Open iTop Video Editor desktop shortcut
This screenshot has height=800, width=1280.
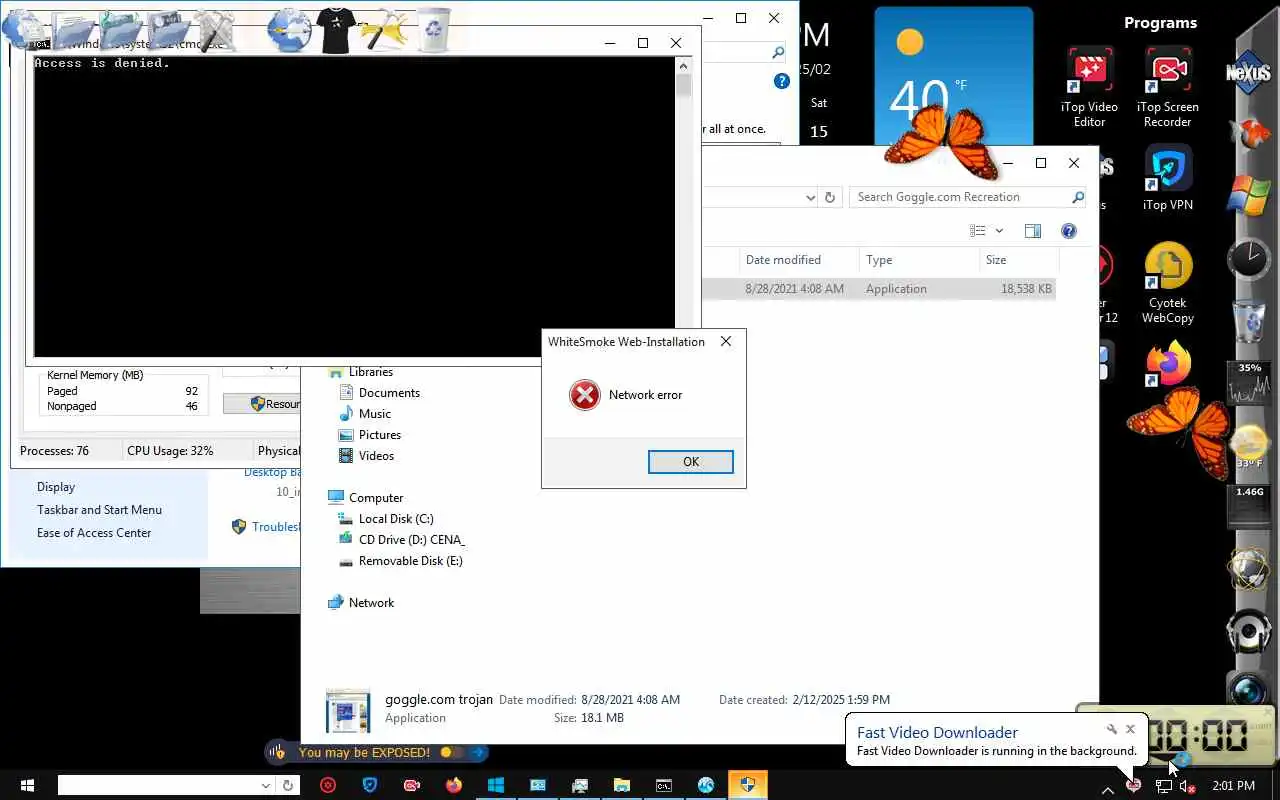pos(1089,88)
